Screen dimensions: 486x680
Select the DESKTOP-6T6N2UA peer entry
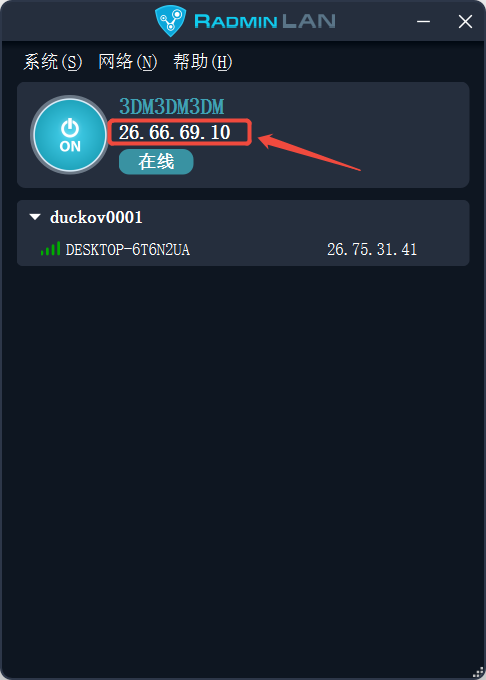[243, 249]
